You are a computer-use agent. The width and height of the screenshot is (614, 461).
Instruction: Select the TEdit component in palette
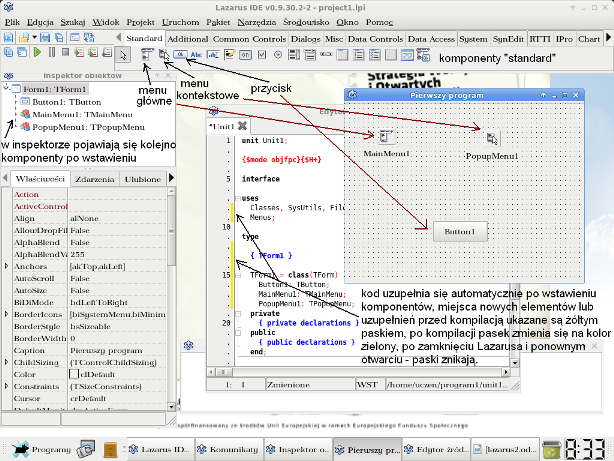click(x=213, y=54)
